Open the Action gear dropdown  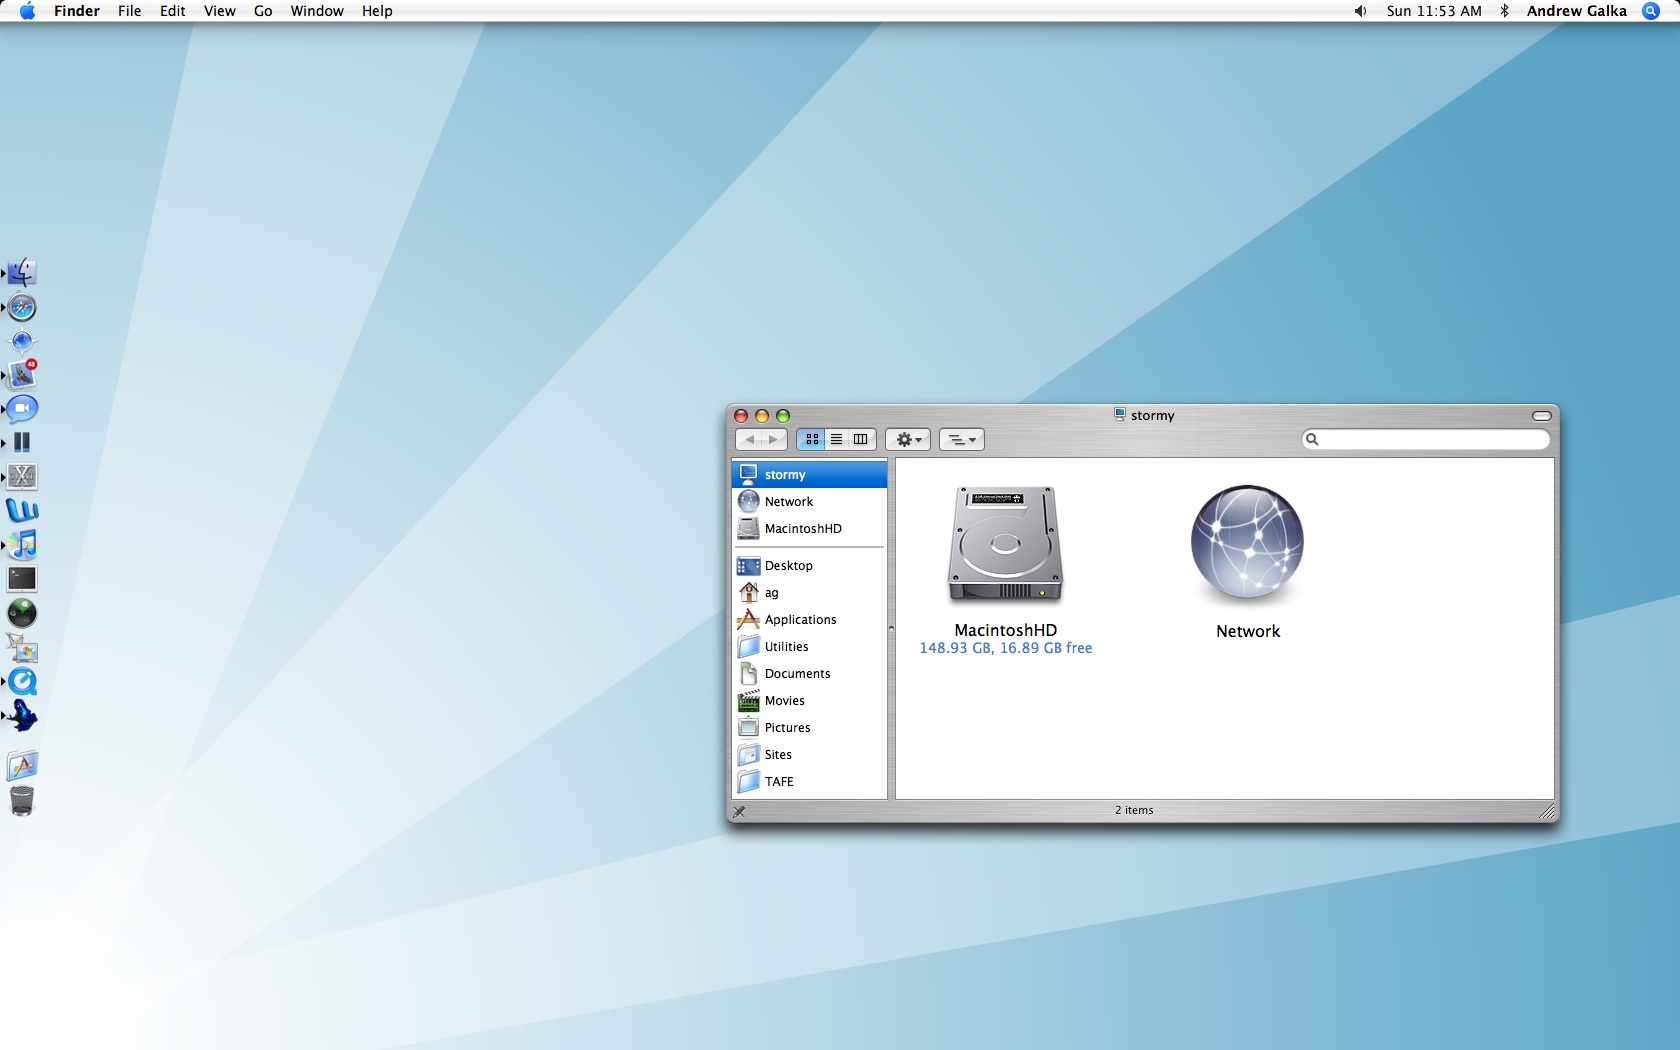[908, 439]
